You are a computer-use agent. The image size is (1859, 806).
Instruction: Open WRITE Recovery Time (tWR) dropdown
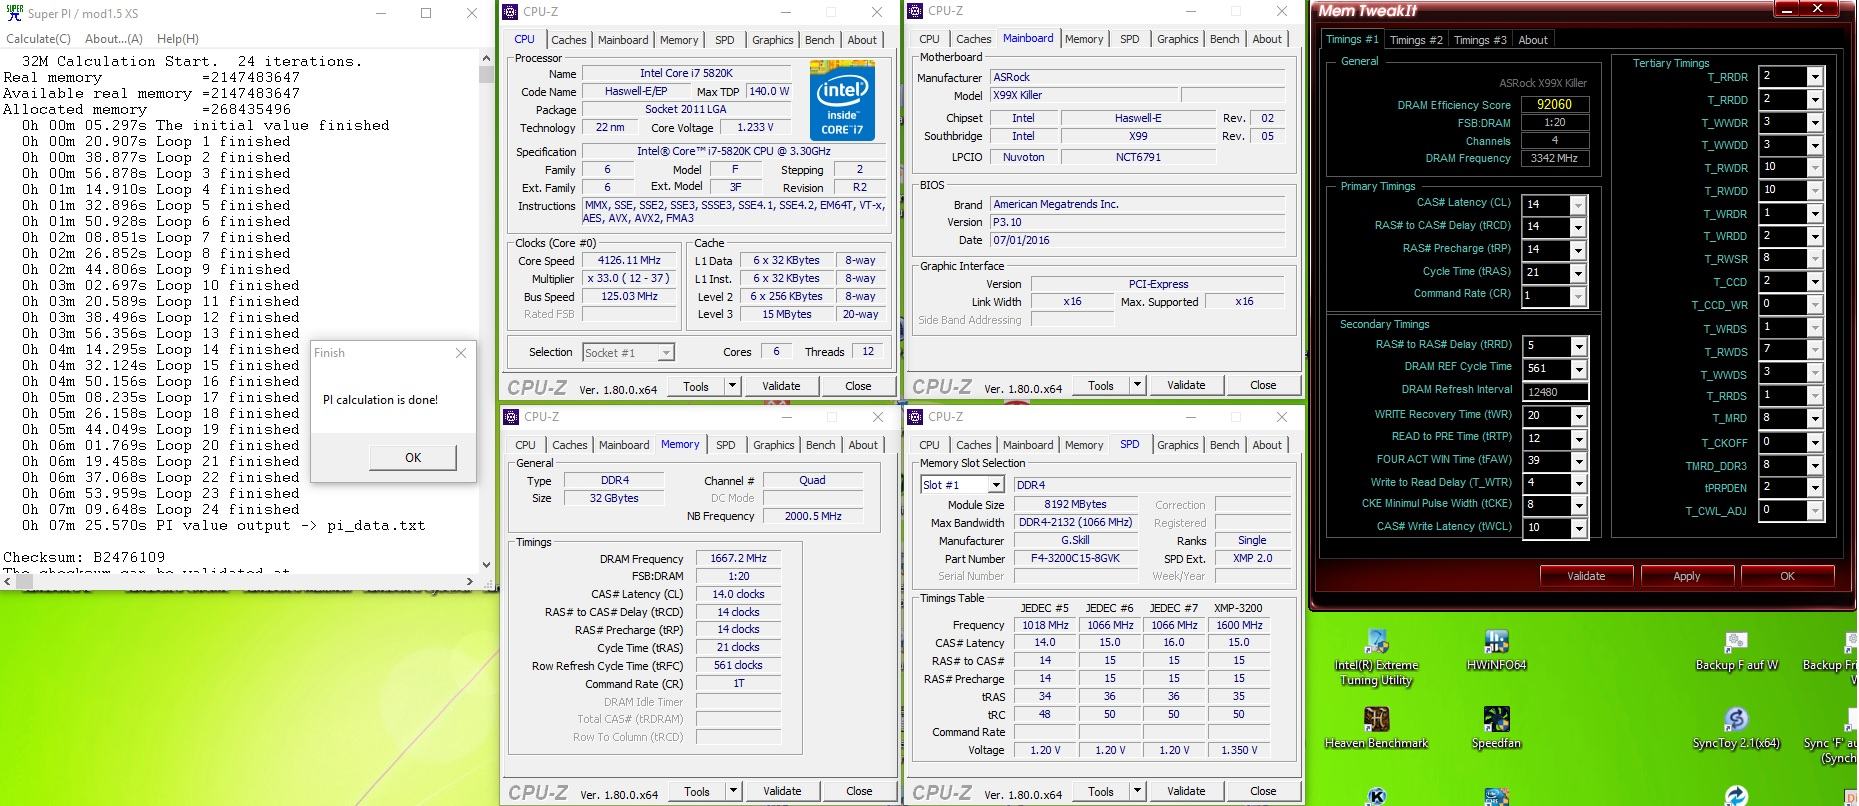click(x=1579, y=416)
